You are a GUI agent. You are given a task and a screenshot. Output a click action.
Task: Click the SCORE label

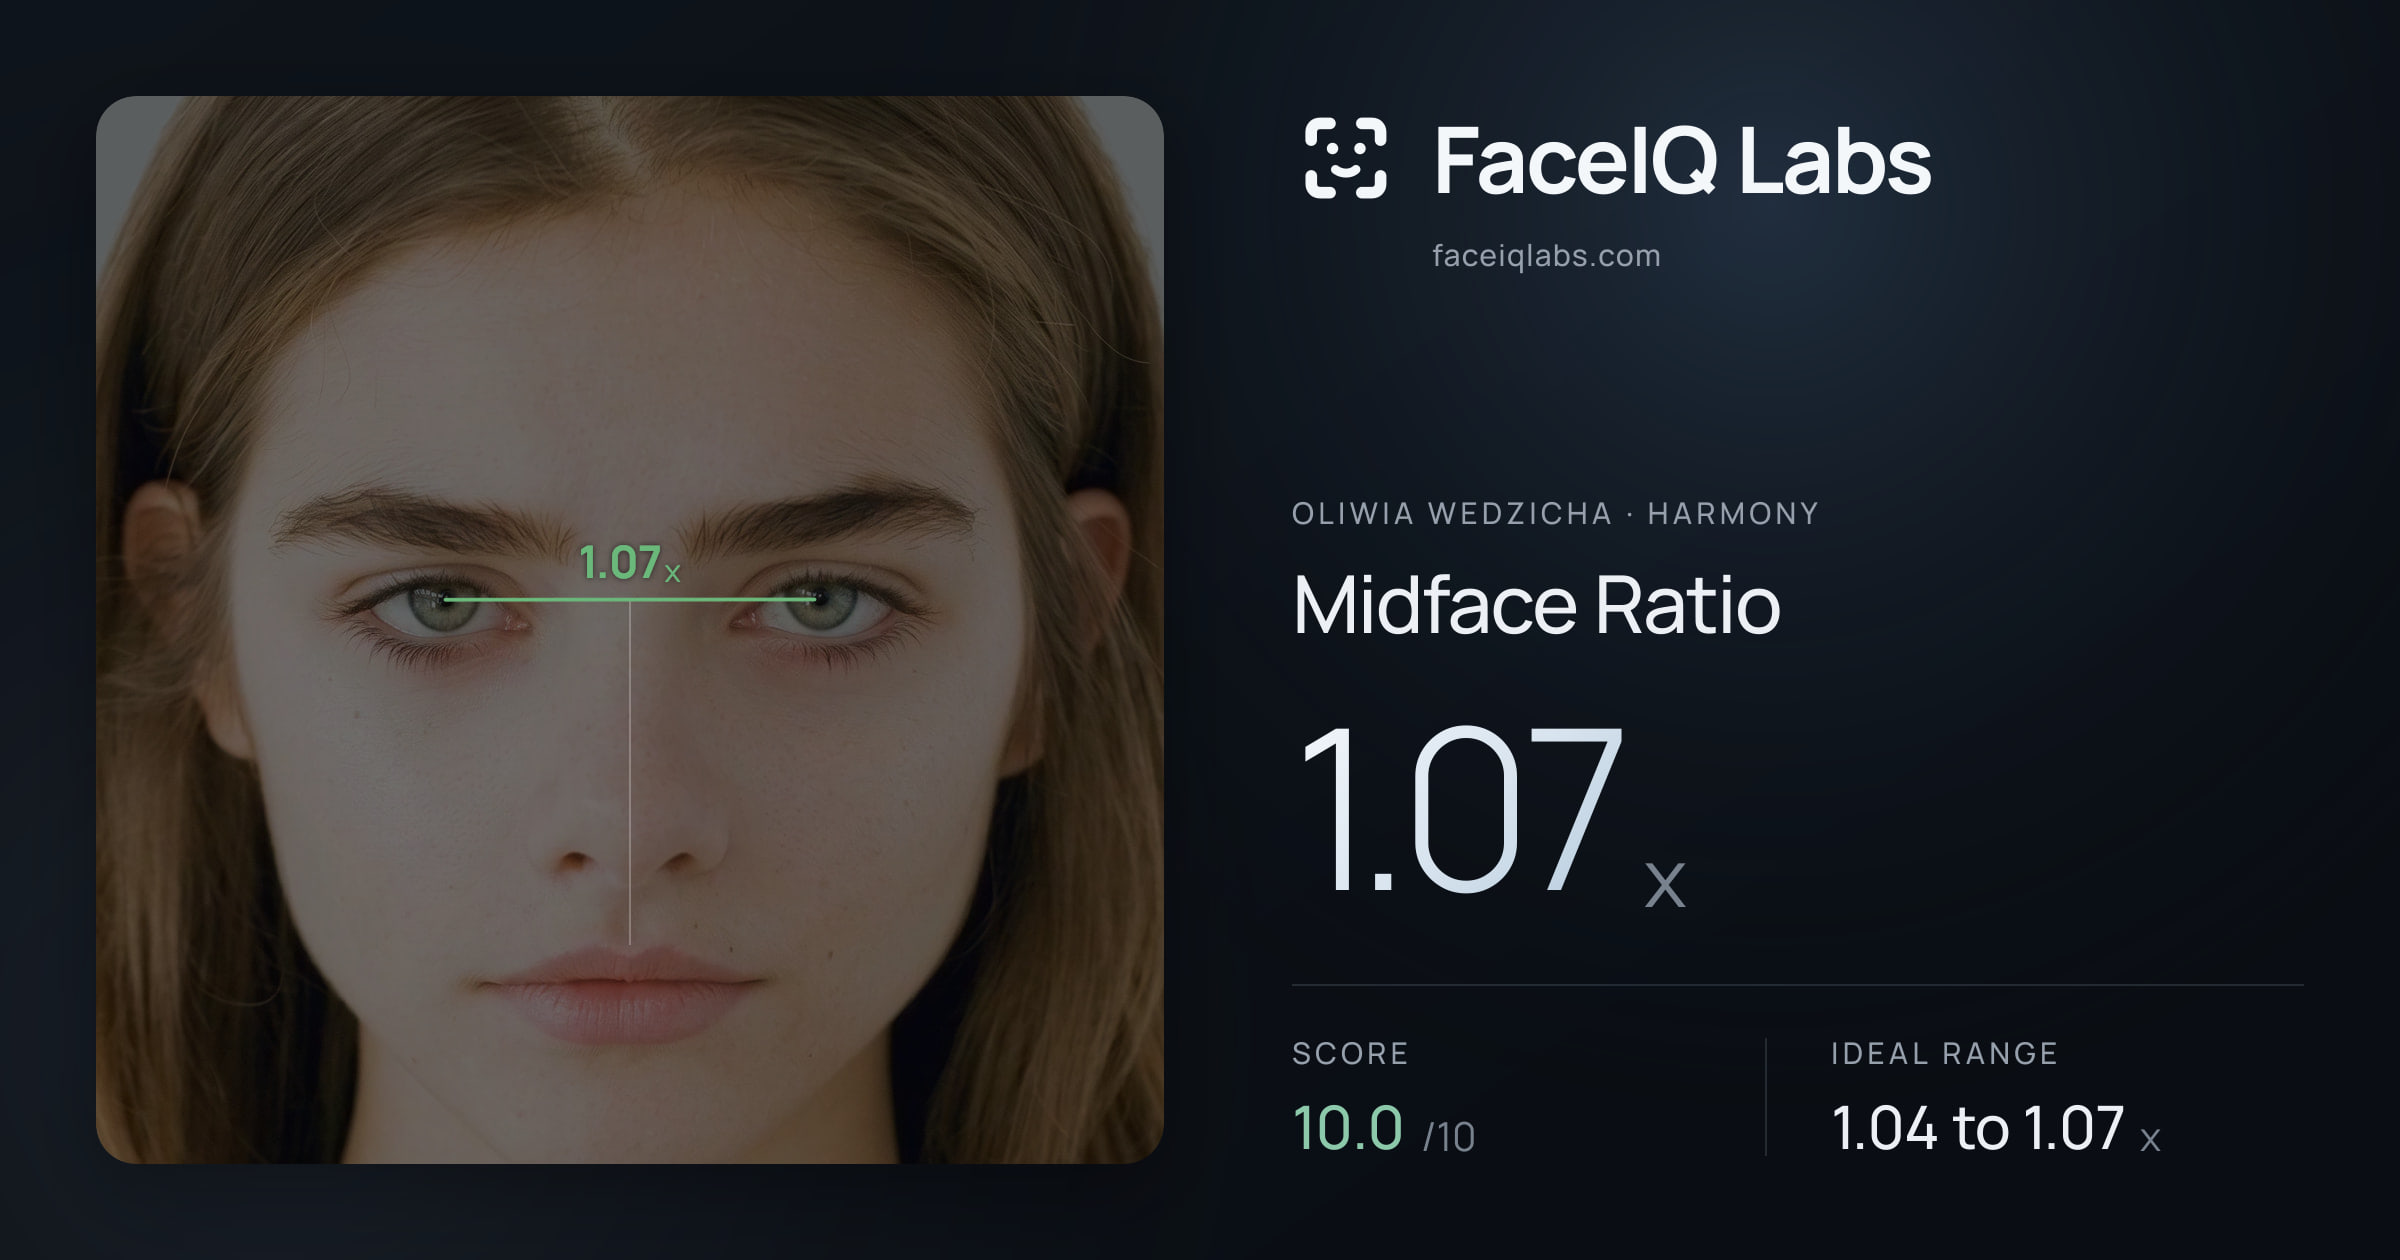click(1350, 1054)
